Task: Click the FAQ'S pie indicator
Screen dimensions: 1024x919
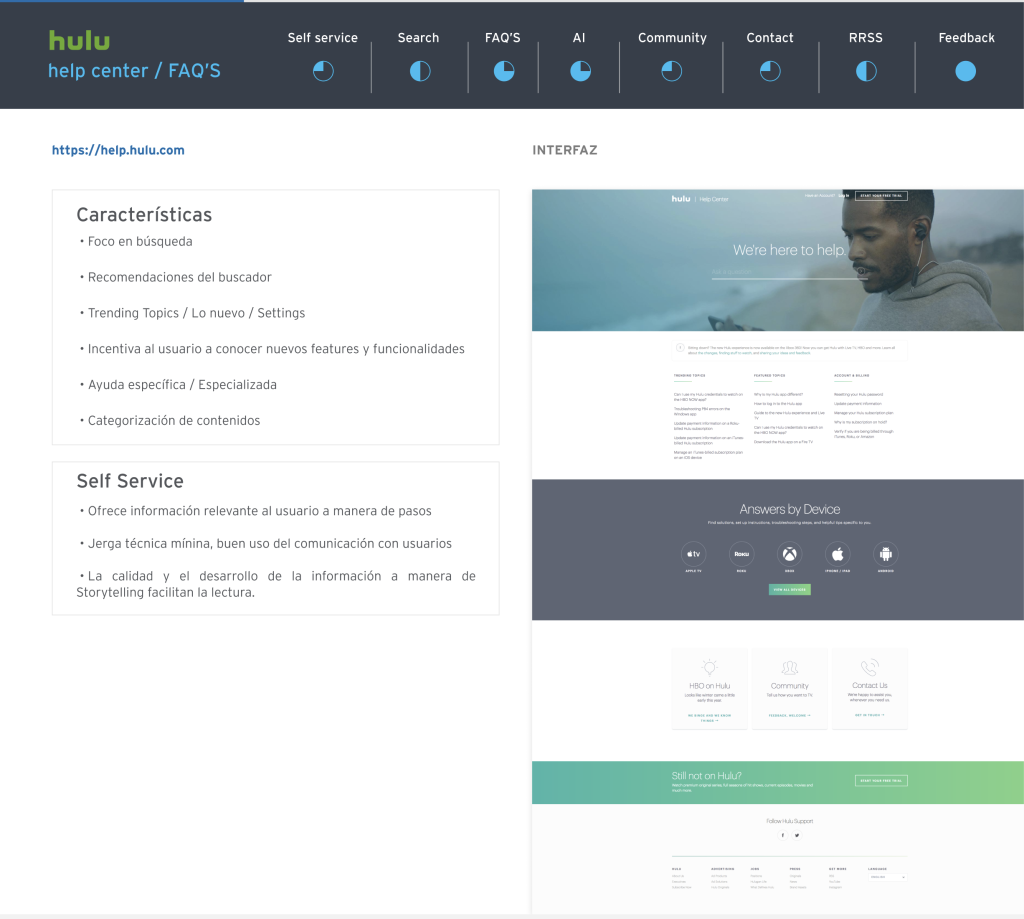Action: 504,71
